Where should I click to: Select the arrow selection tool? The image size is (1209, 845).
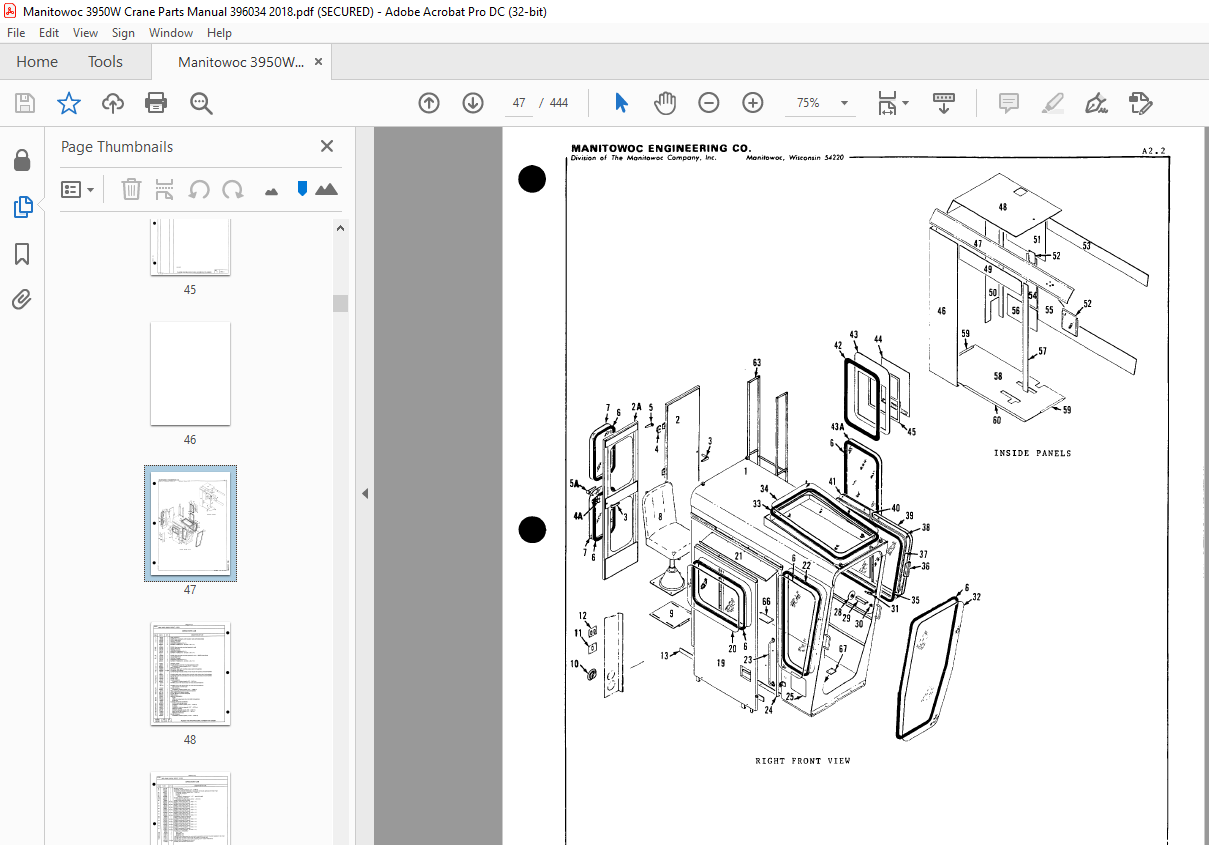pyautogui.click(x=621, y=103)
